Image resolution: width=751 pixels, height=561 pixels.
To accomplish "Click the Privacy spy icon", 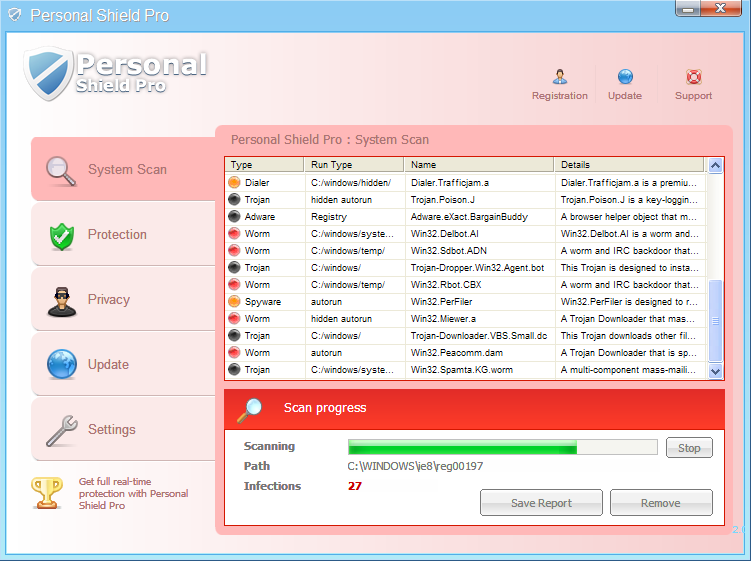I will click(62, 302).
